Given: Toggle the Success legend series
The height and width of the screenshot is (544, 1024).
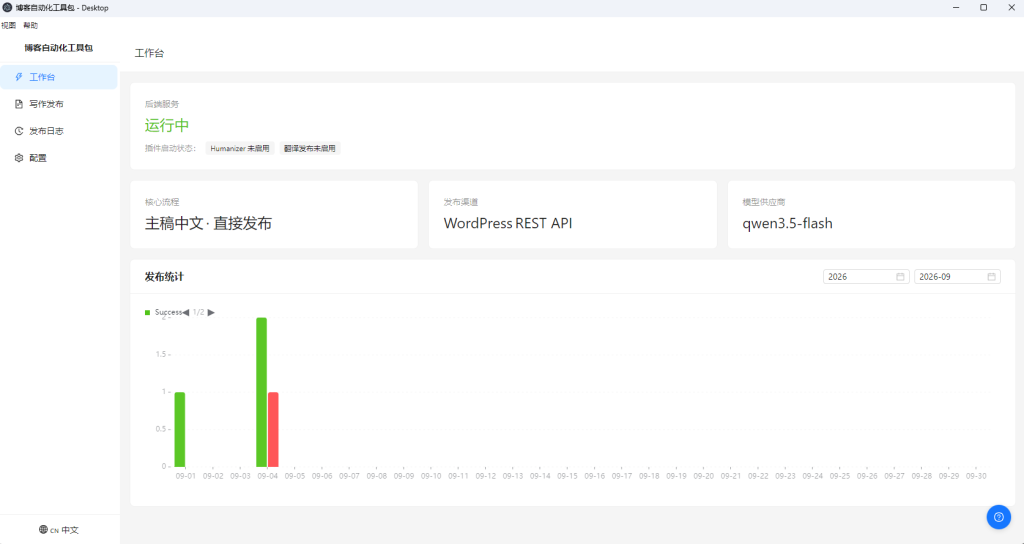Looking at the screenshot, I should pyautogui.click(x=163, y=312).
